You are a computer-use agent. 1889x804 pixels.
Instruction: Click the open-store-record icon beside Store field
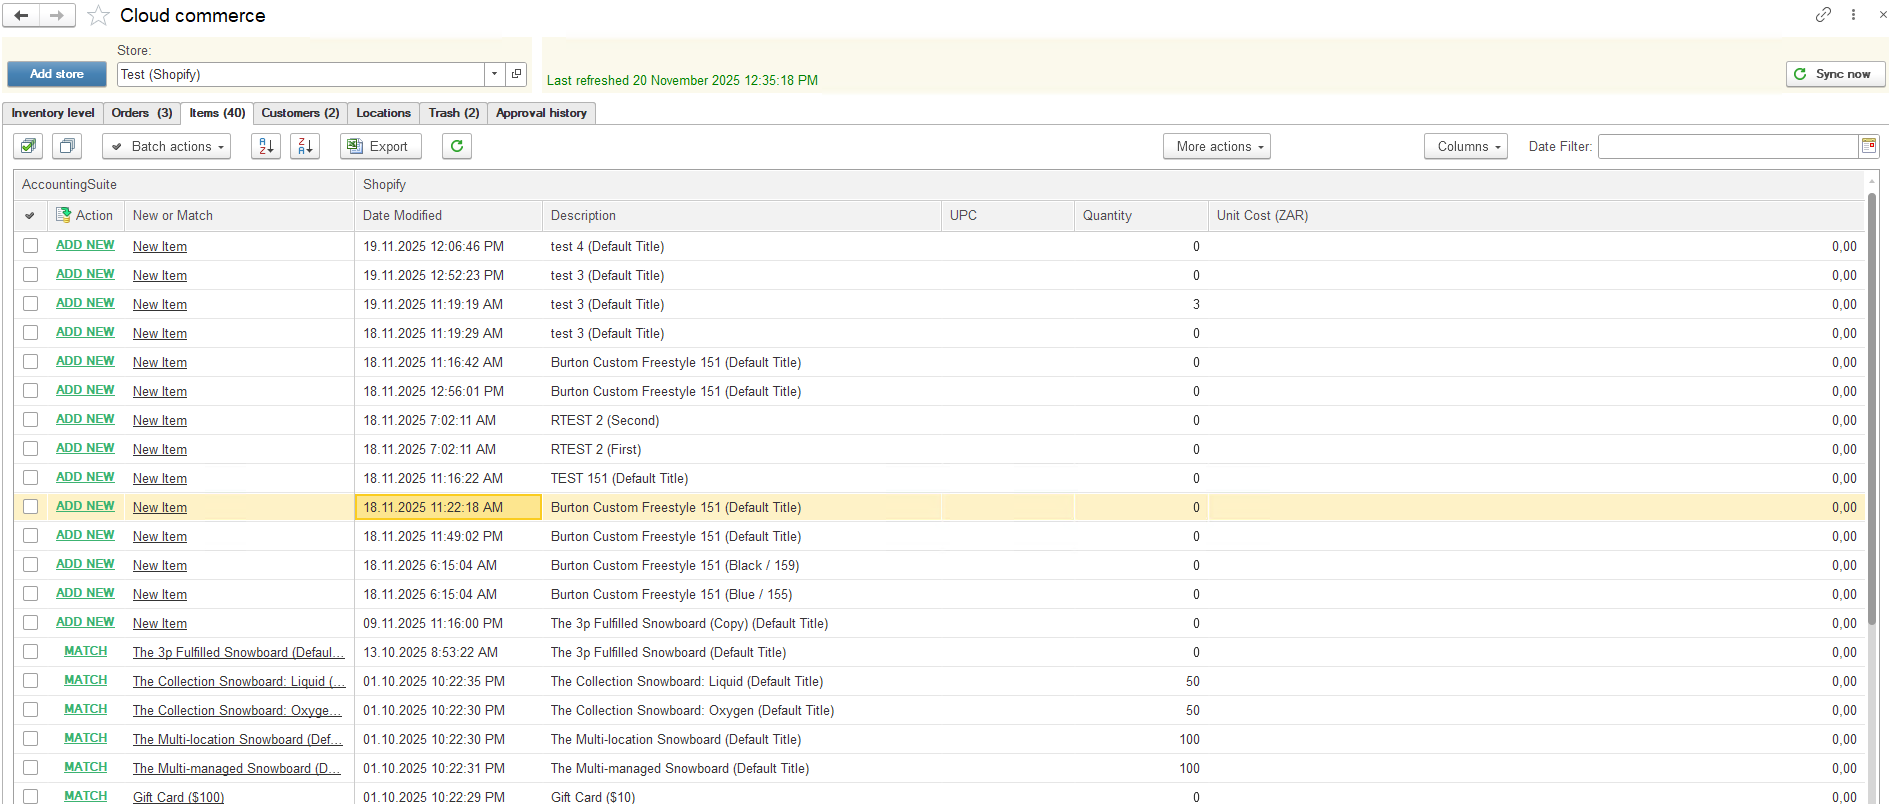516,74
